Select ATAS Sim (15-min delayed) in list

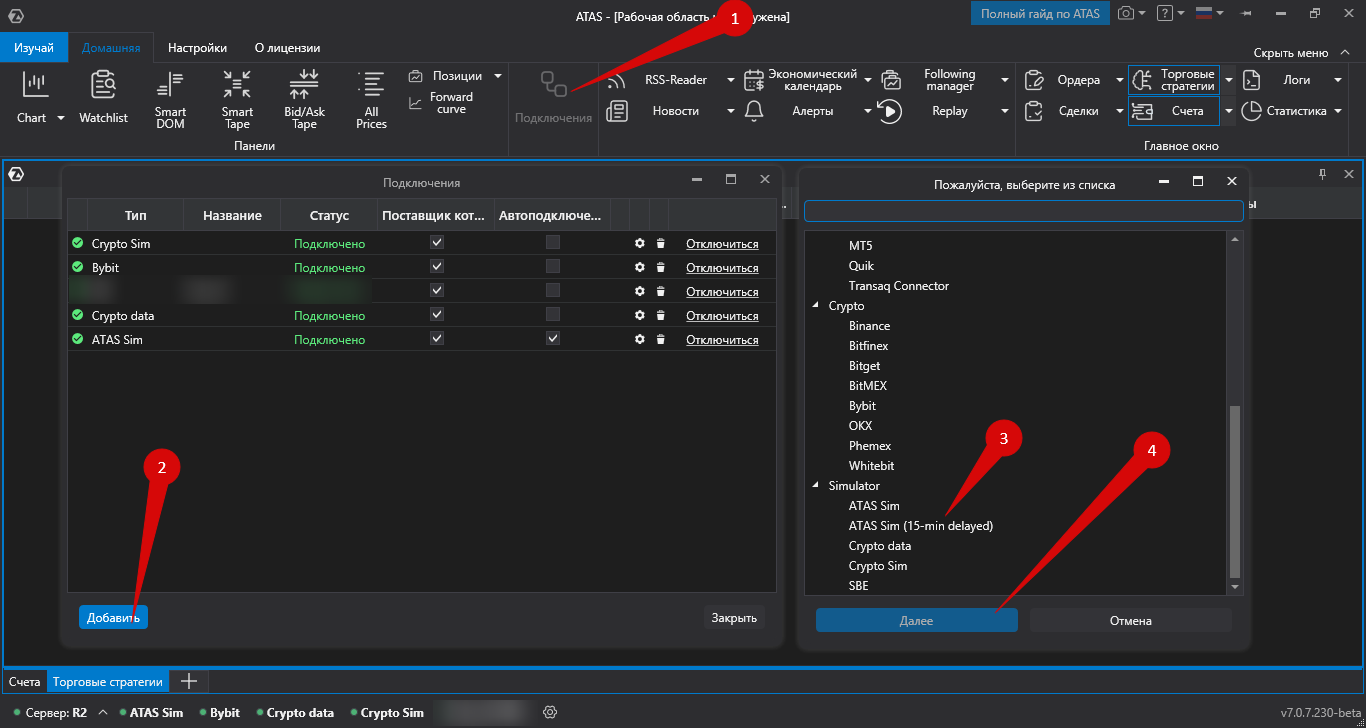[921, 526]
